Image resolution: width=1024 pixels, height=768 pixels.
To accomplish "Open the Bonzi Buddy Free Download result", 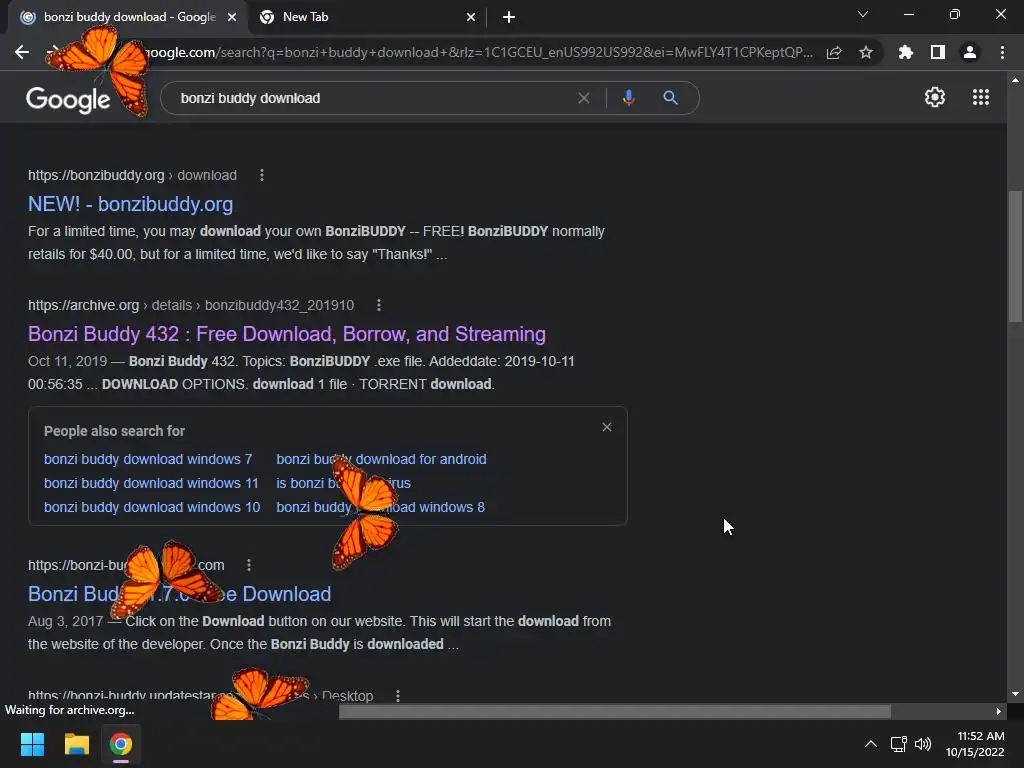I will [x=180, y=594].
